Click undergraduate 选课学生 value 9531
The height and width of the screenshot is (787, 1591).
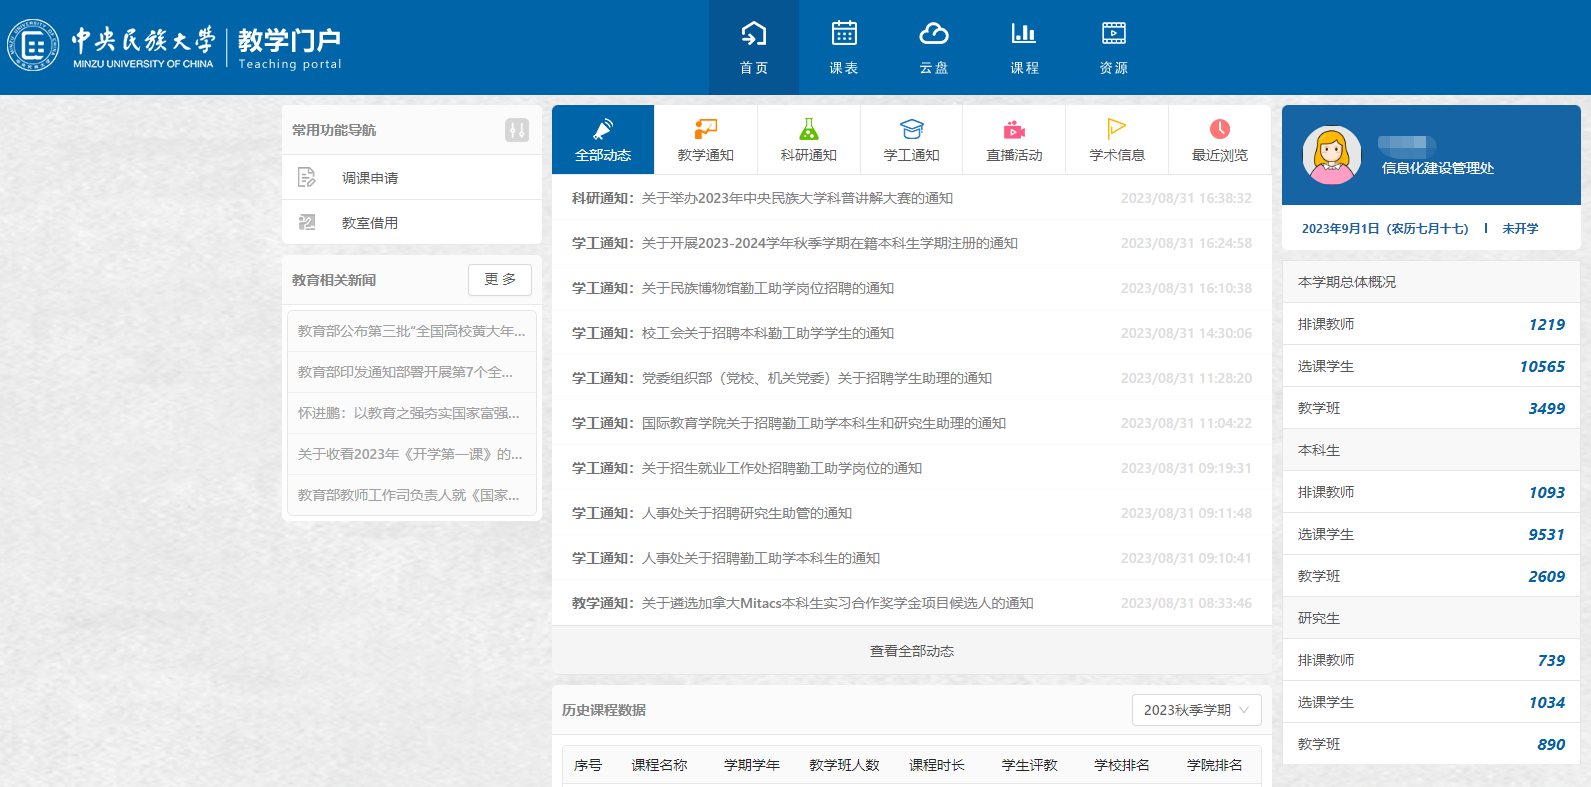click(x=1547, y=534)
